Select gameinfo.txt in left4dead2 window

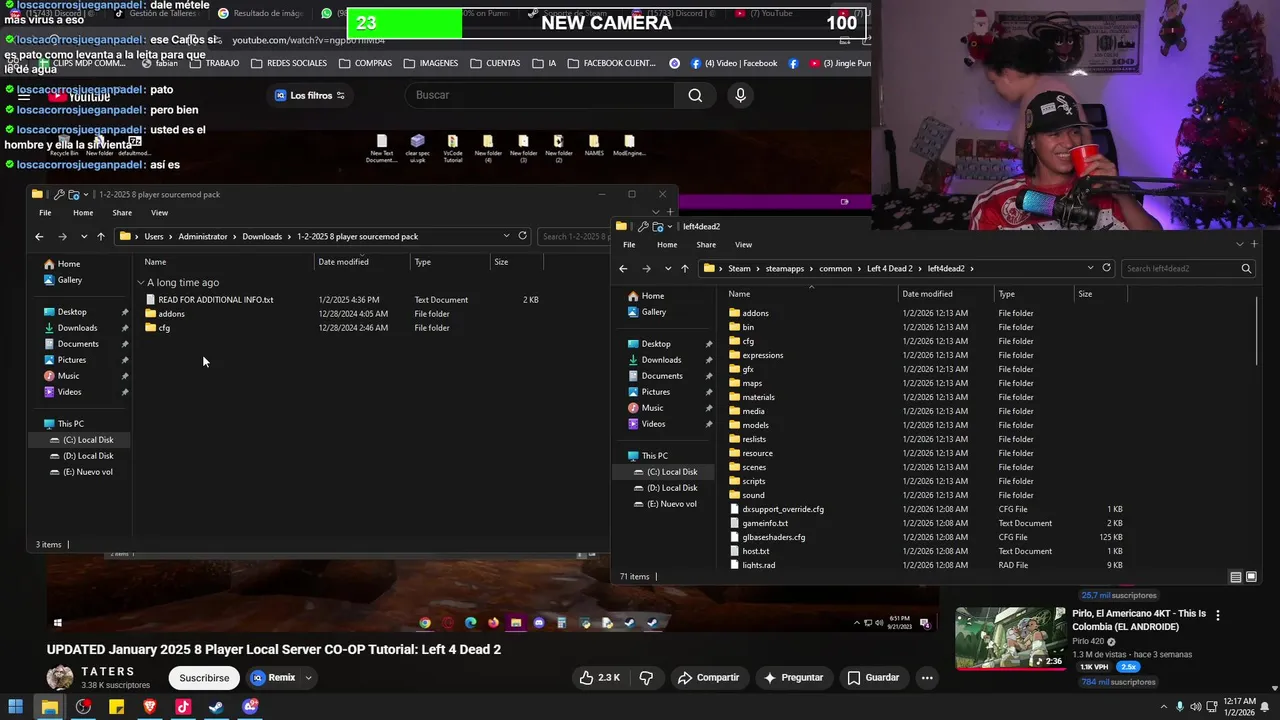[x=758, y=523]
